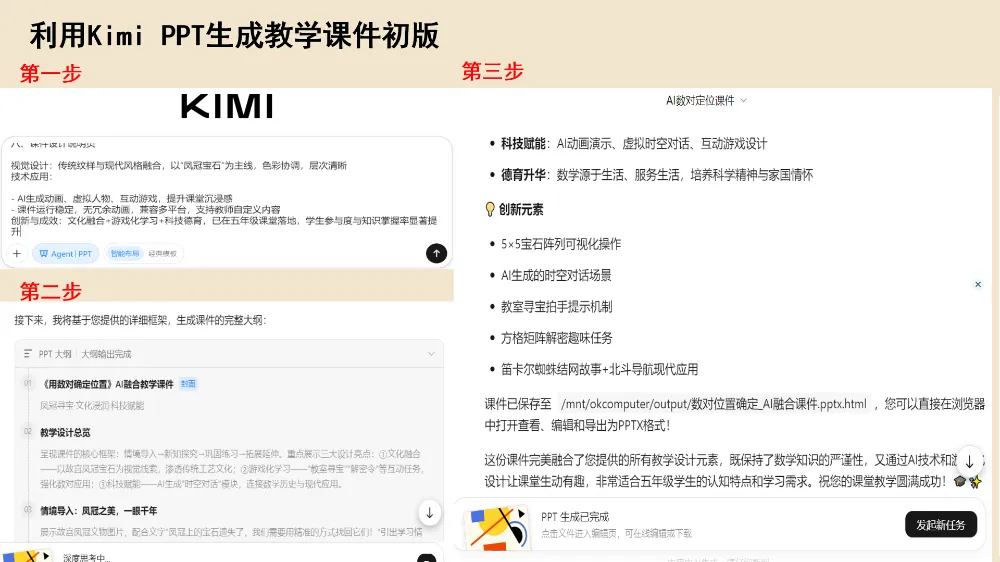Click the 创新元素 lightbulb heading
The width and height of the screenshot is (1000, 562).
pyautogui.click(x=514, y=210)
